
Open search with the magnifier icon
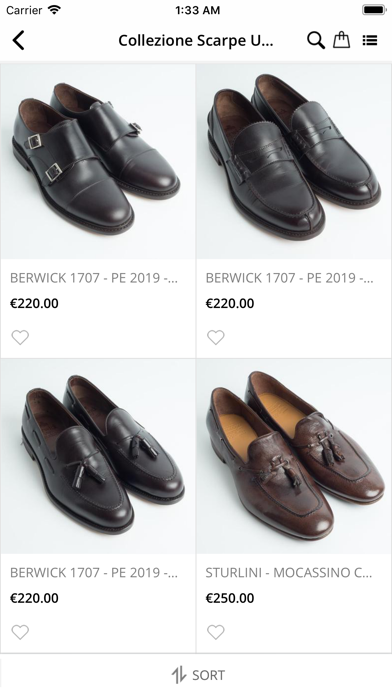(316, 40)
